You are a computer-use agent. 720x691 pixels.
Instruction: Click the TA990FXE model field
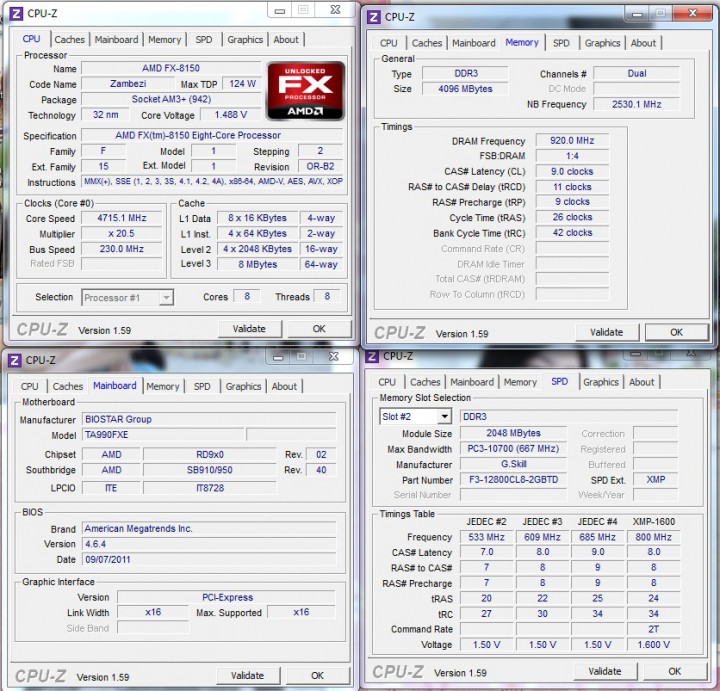click(163, 435)
